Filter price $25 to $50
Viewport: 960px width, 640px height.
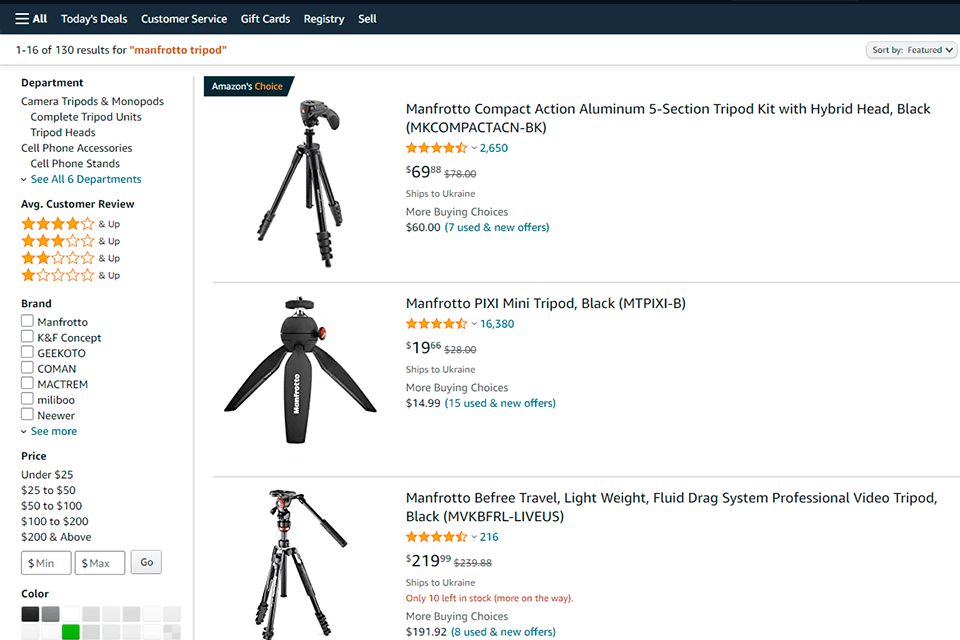[x=48, y=490]
